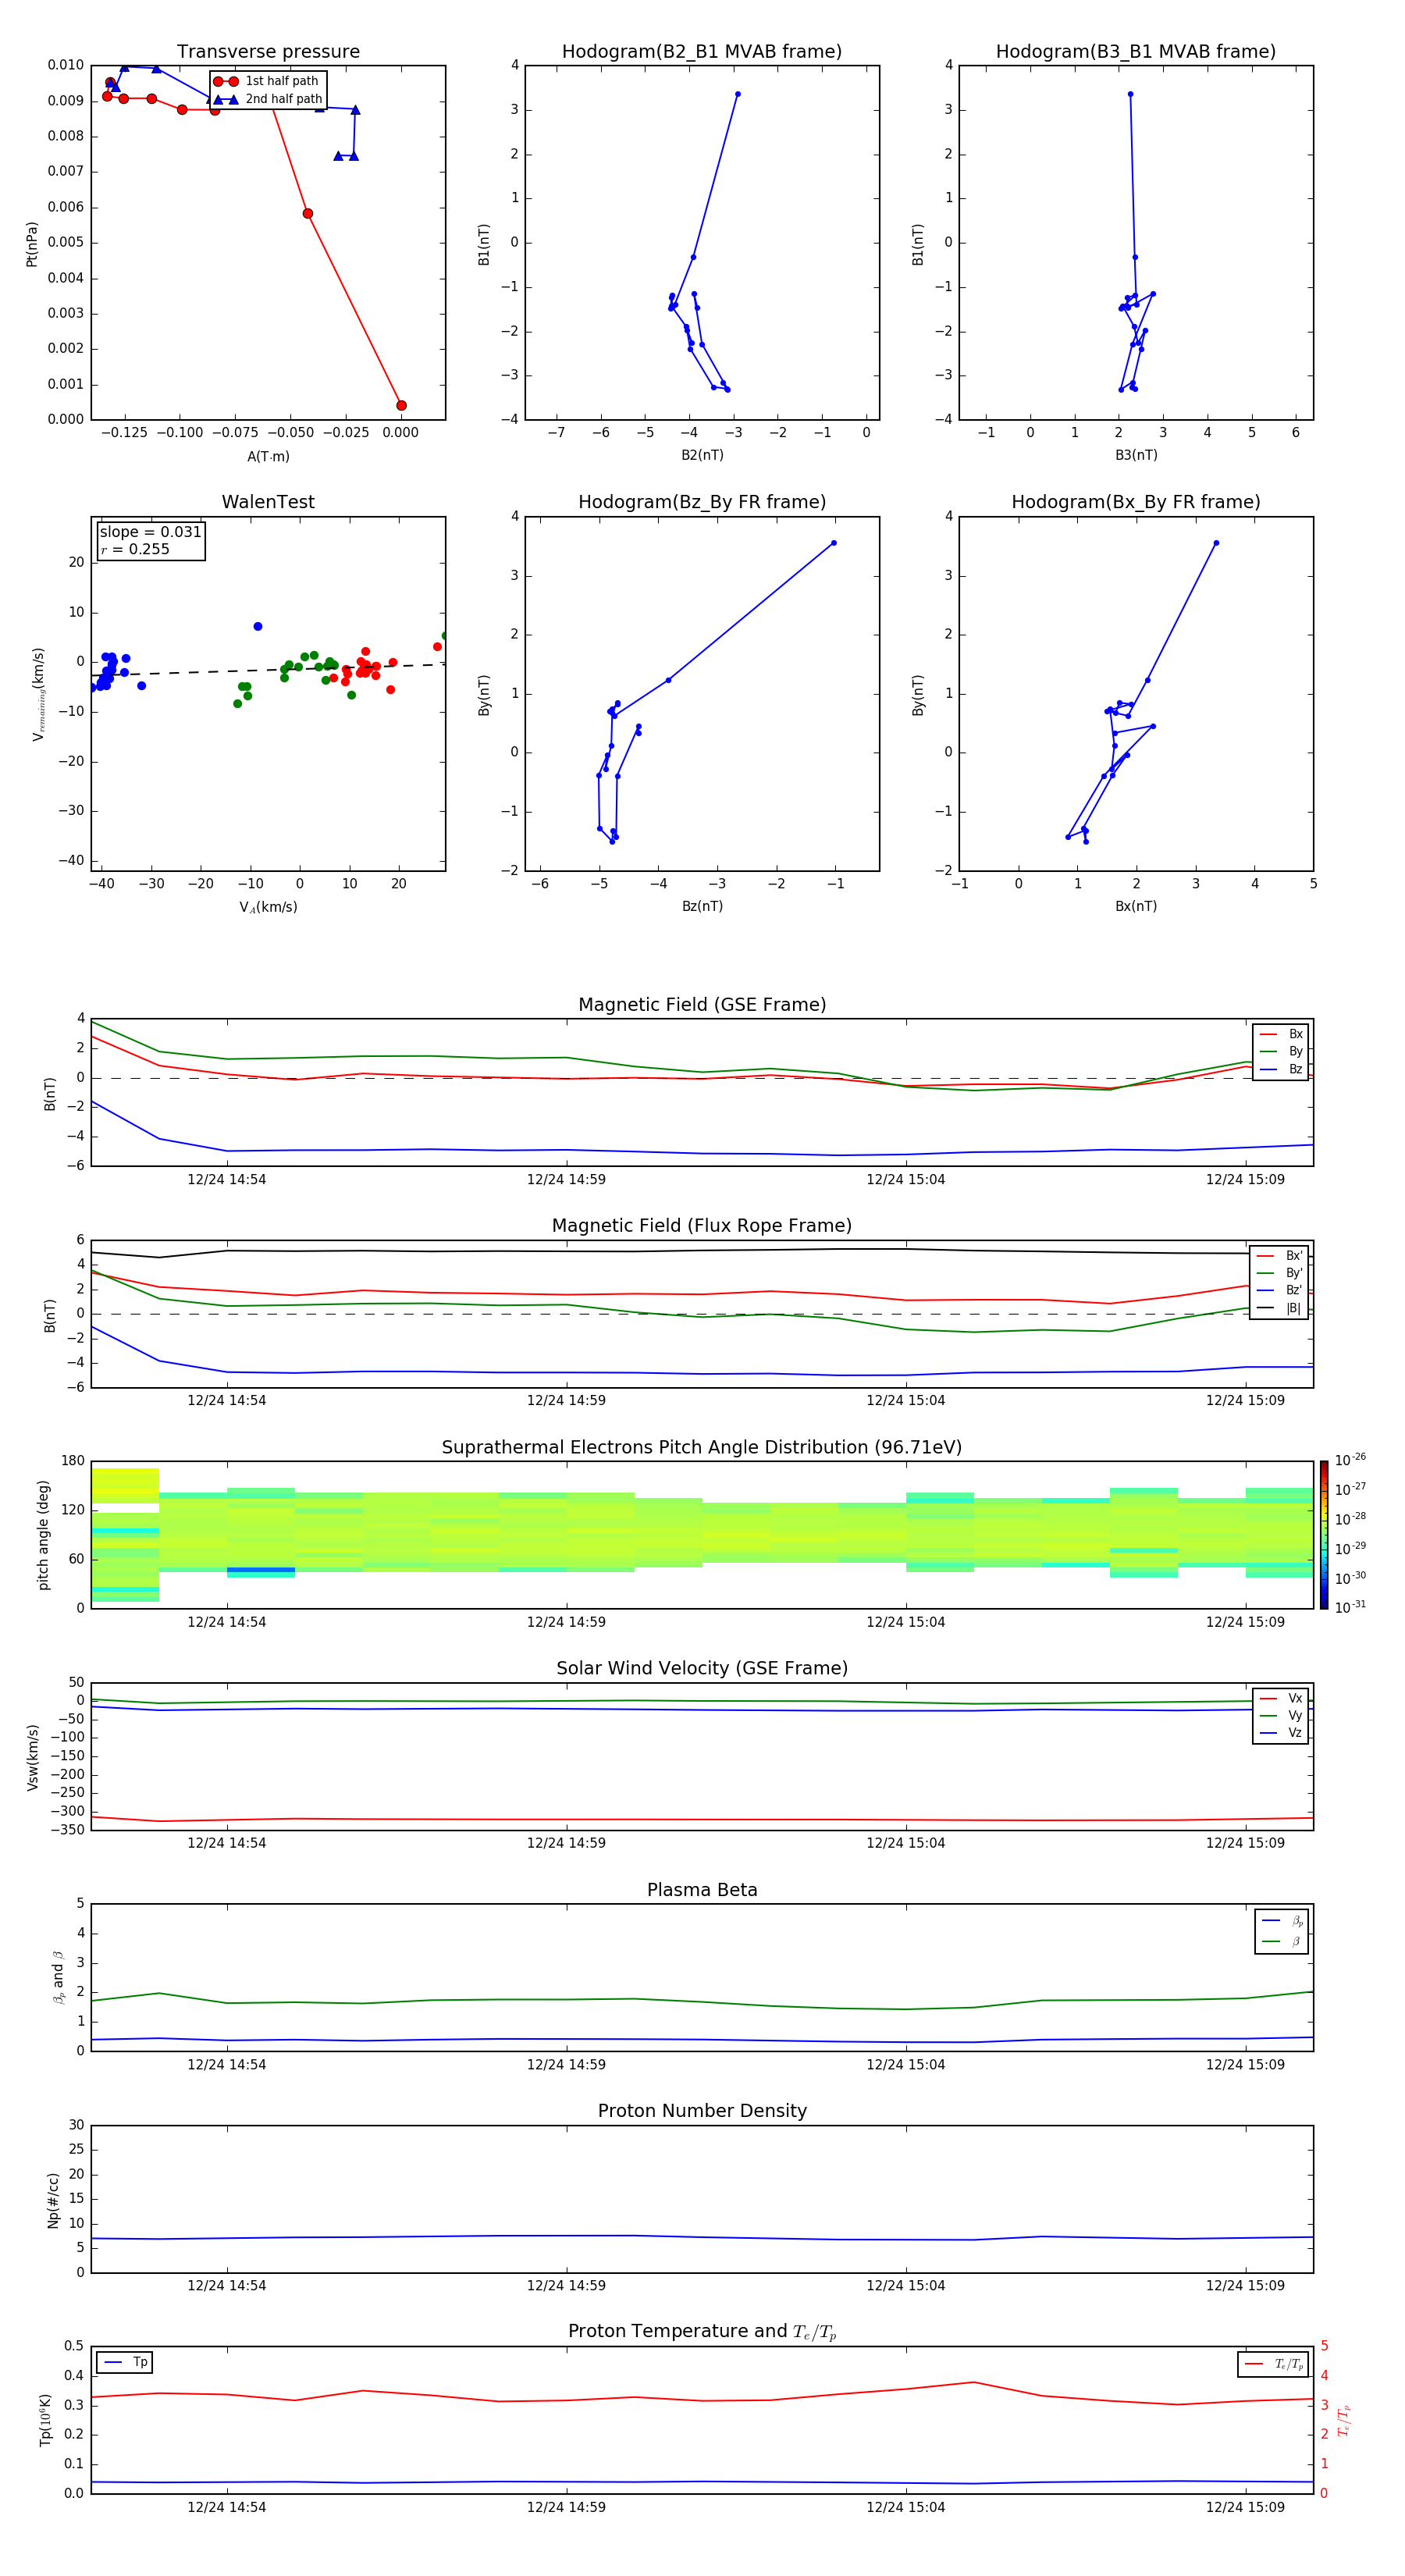Viewport: 1405px width, 2576px height.
Task: Click the Hodogram(B2_B1 MVAB frame) title
Action: point(702,52)
